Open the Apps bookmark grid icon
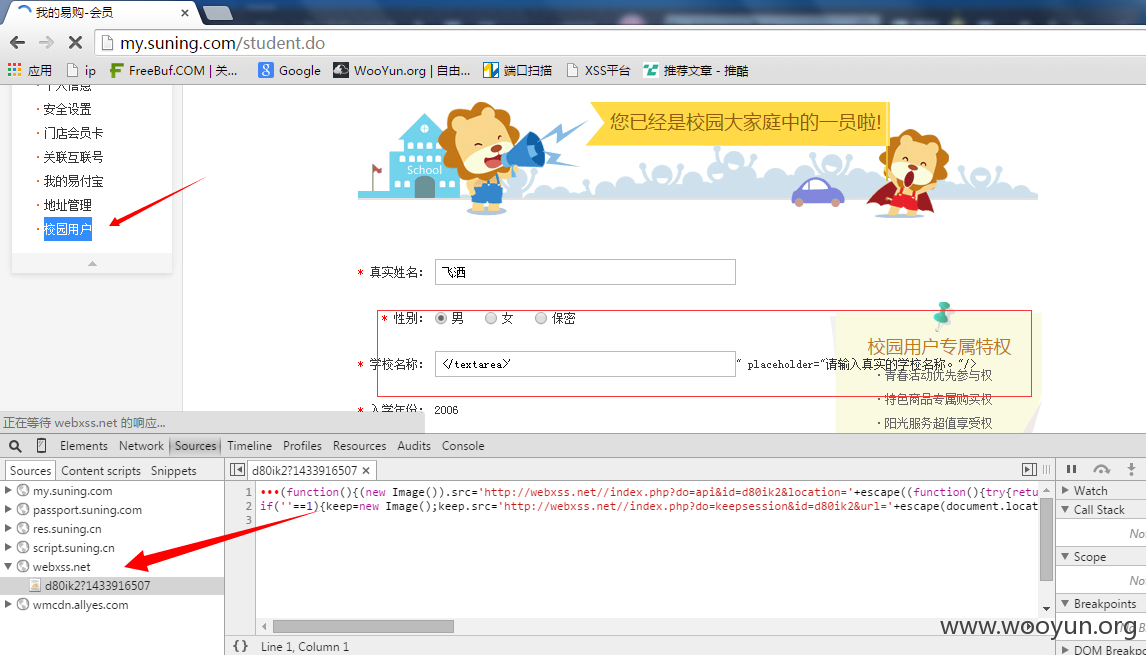Viewport: 1146px width, 655px height. (x=14, y=70)
